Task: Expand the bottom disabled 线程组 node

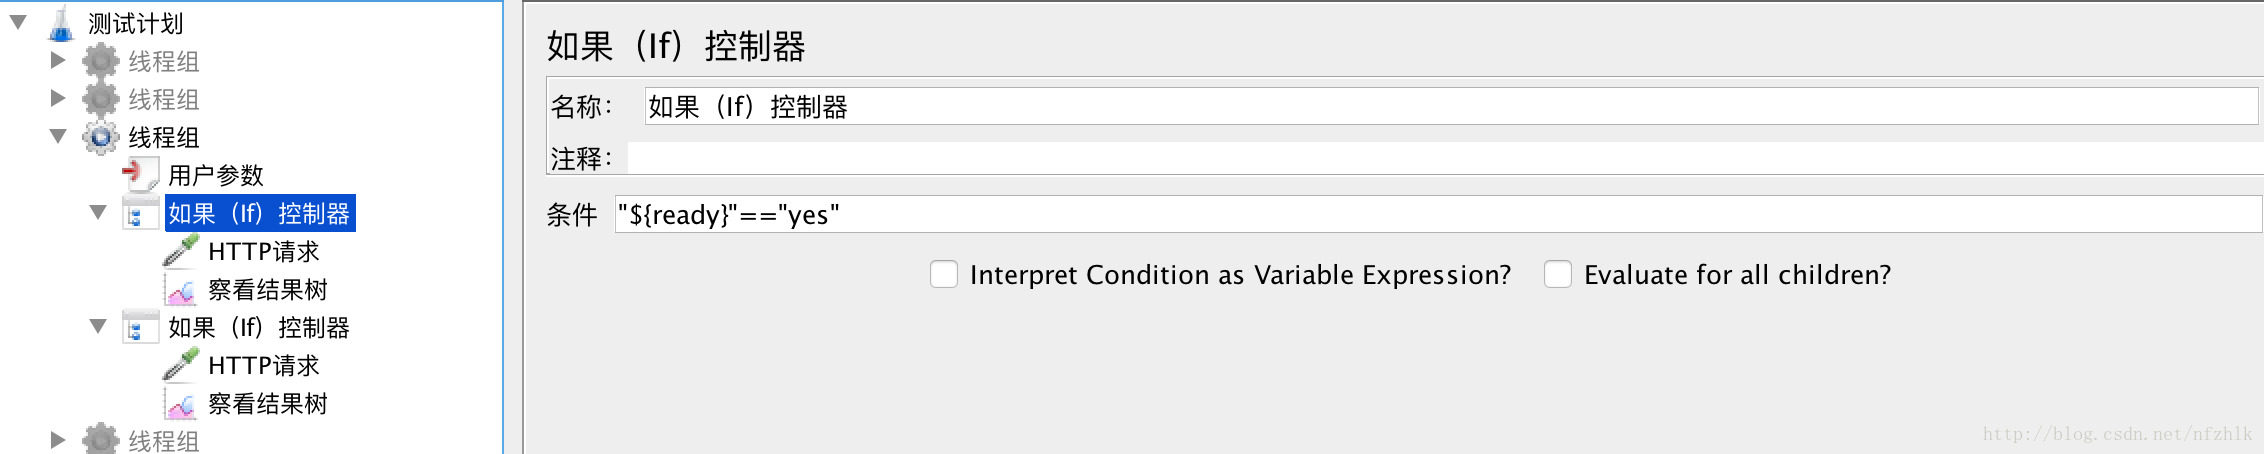Action: [x=58, y=440]
